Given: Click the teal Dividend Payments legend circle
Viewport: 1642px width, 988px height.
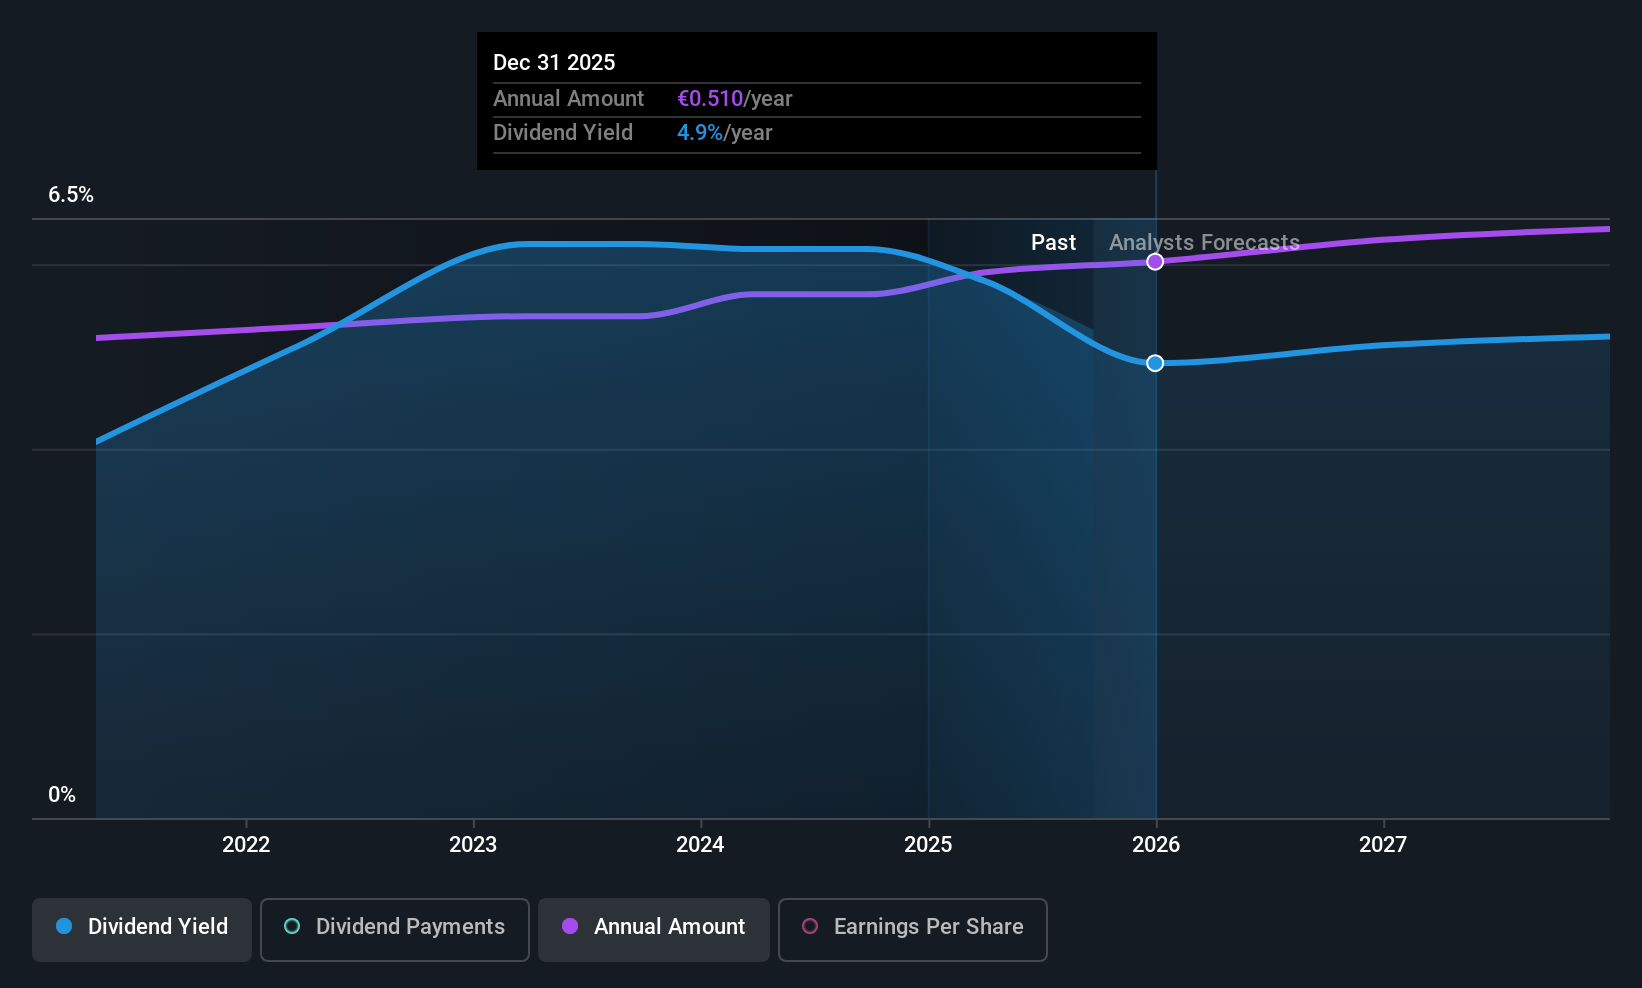Looking at the screenshot, I should click(x=292, y=926).
